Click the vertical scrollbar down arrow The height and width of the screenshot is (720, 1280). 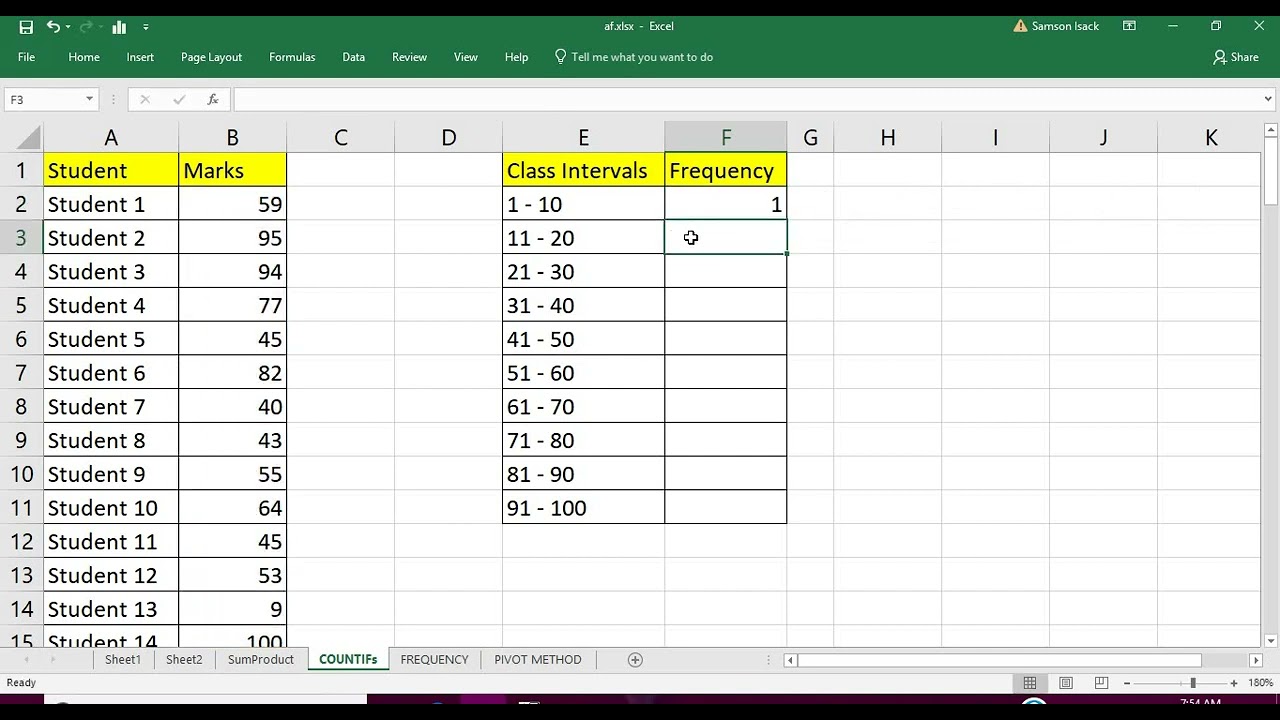[1271, 641]
